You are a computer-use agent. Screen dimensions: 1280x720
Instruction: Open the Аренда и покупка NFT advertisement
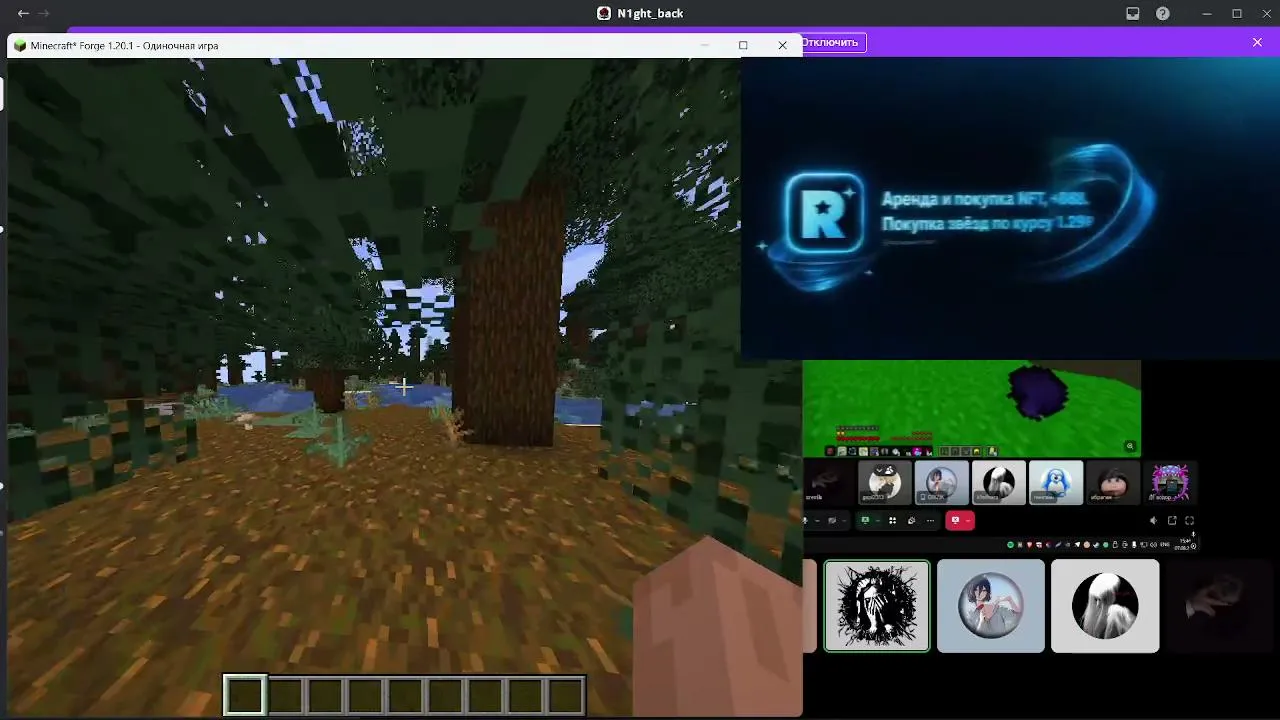point(1010,208)
